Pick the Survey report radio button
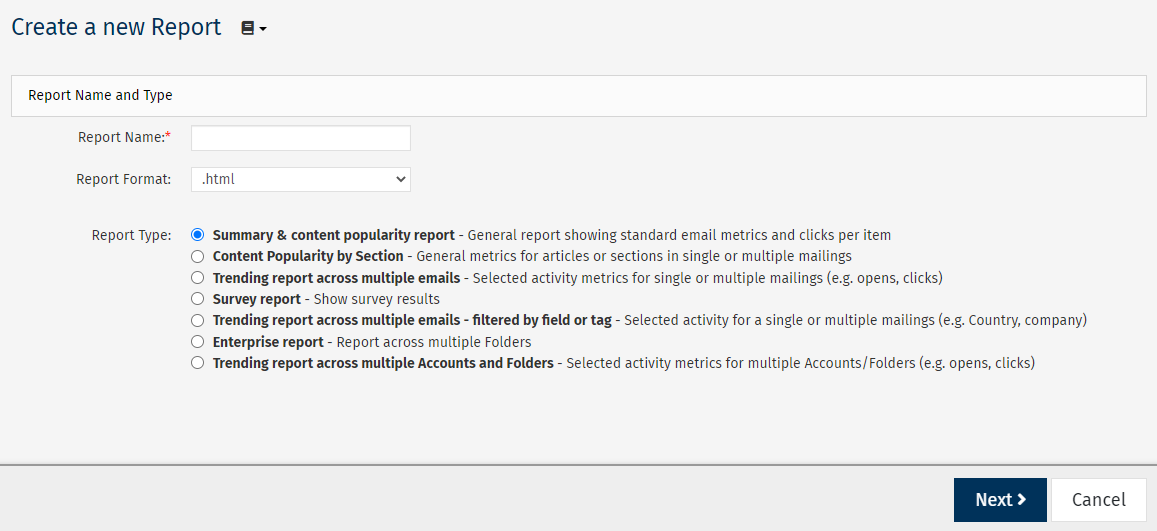The height and width of the screenshot is (531, 1157). (x=197, y=299)
